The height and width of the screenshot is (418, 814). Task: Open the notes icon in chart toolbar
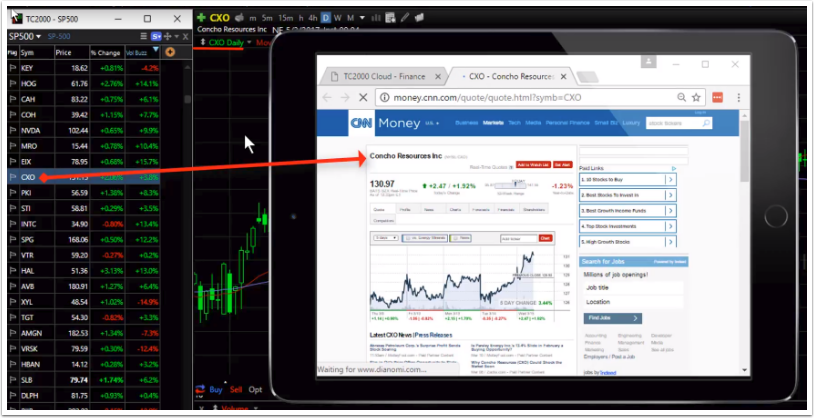pyautogui.click(x=390, y=18)
